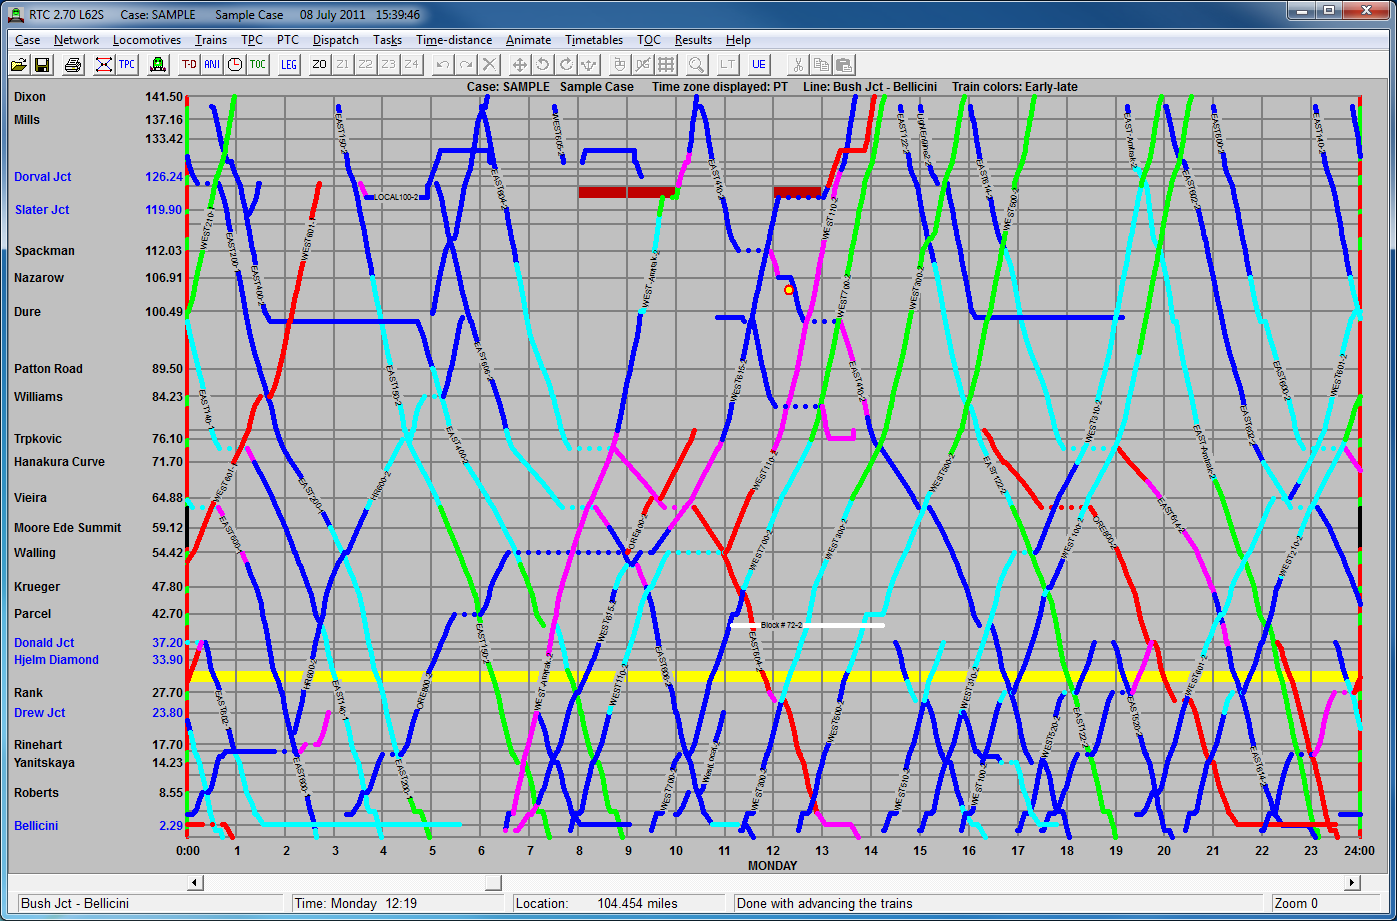The image size is (1397, 921).
Task: Click the horizontal scrollbar thumb
Action: tap(493, 883)
